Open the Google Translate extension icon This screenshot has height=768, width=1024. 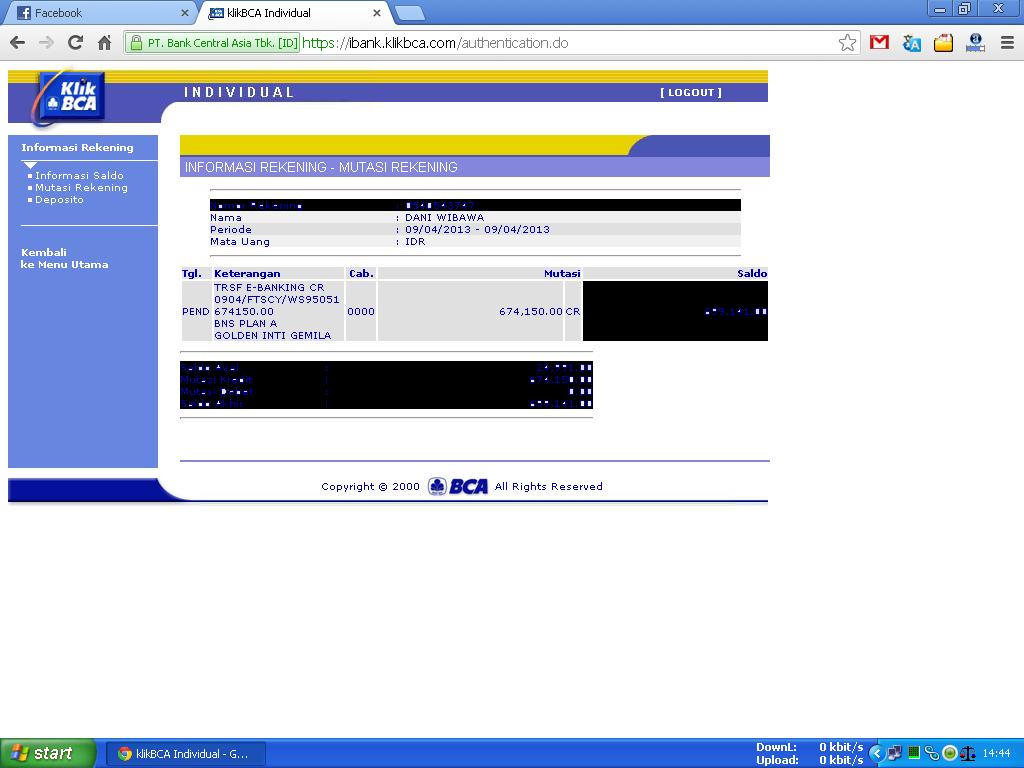(911, 43)
